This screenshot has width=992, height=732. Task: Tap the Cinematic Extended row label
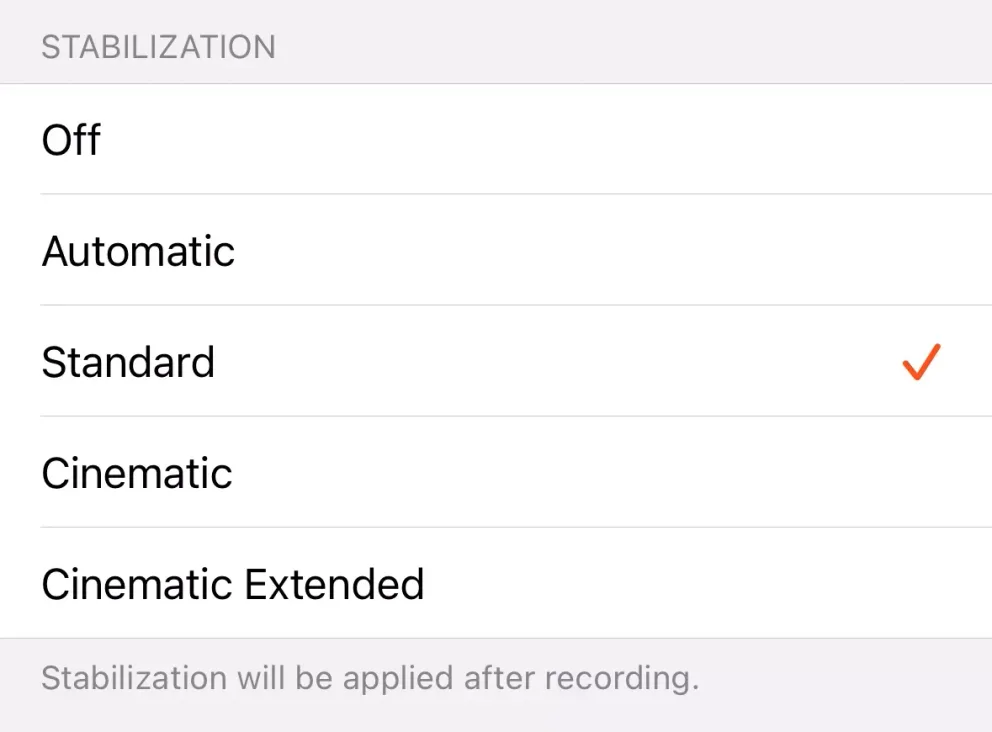(232, 584)
